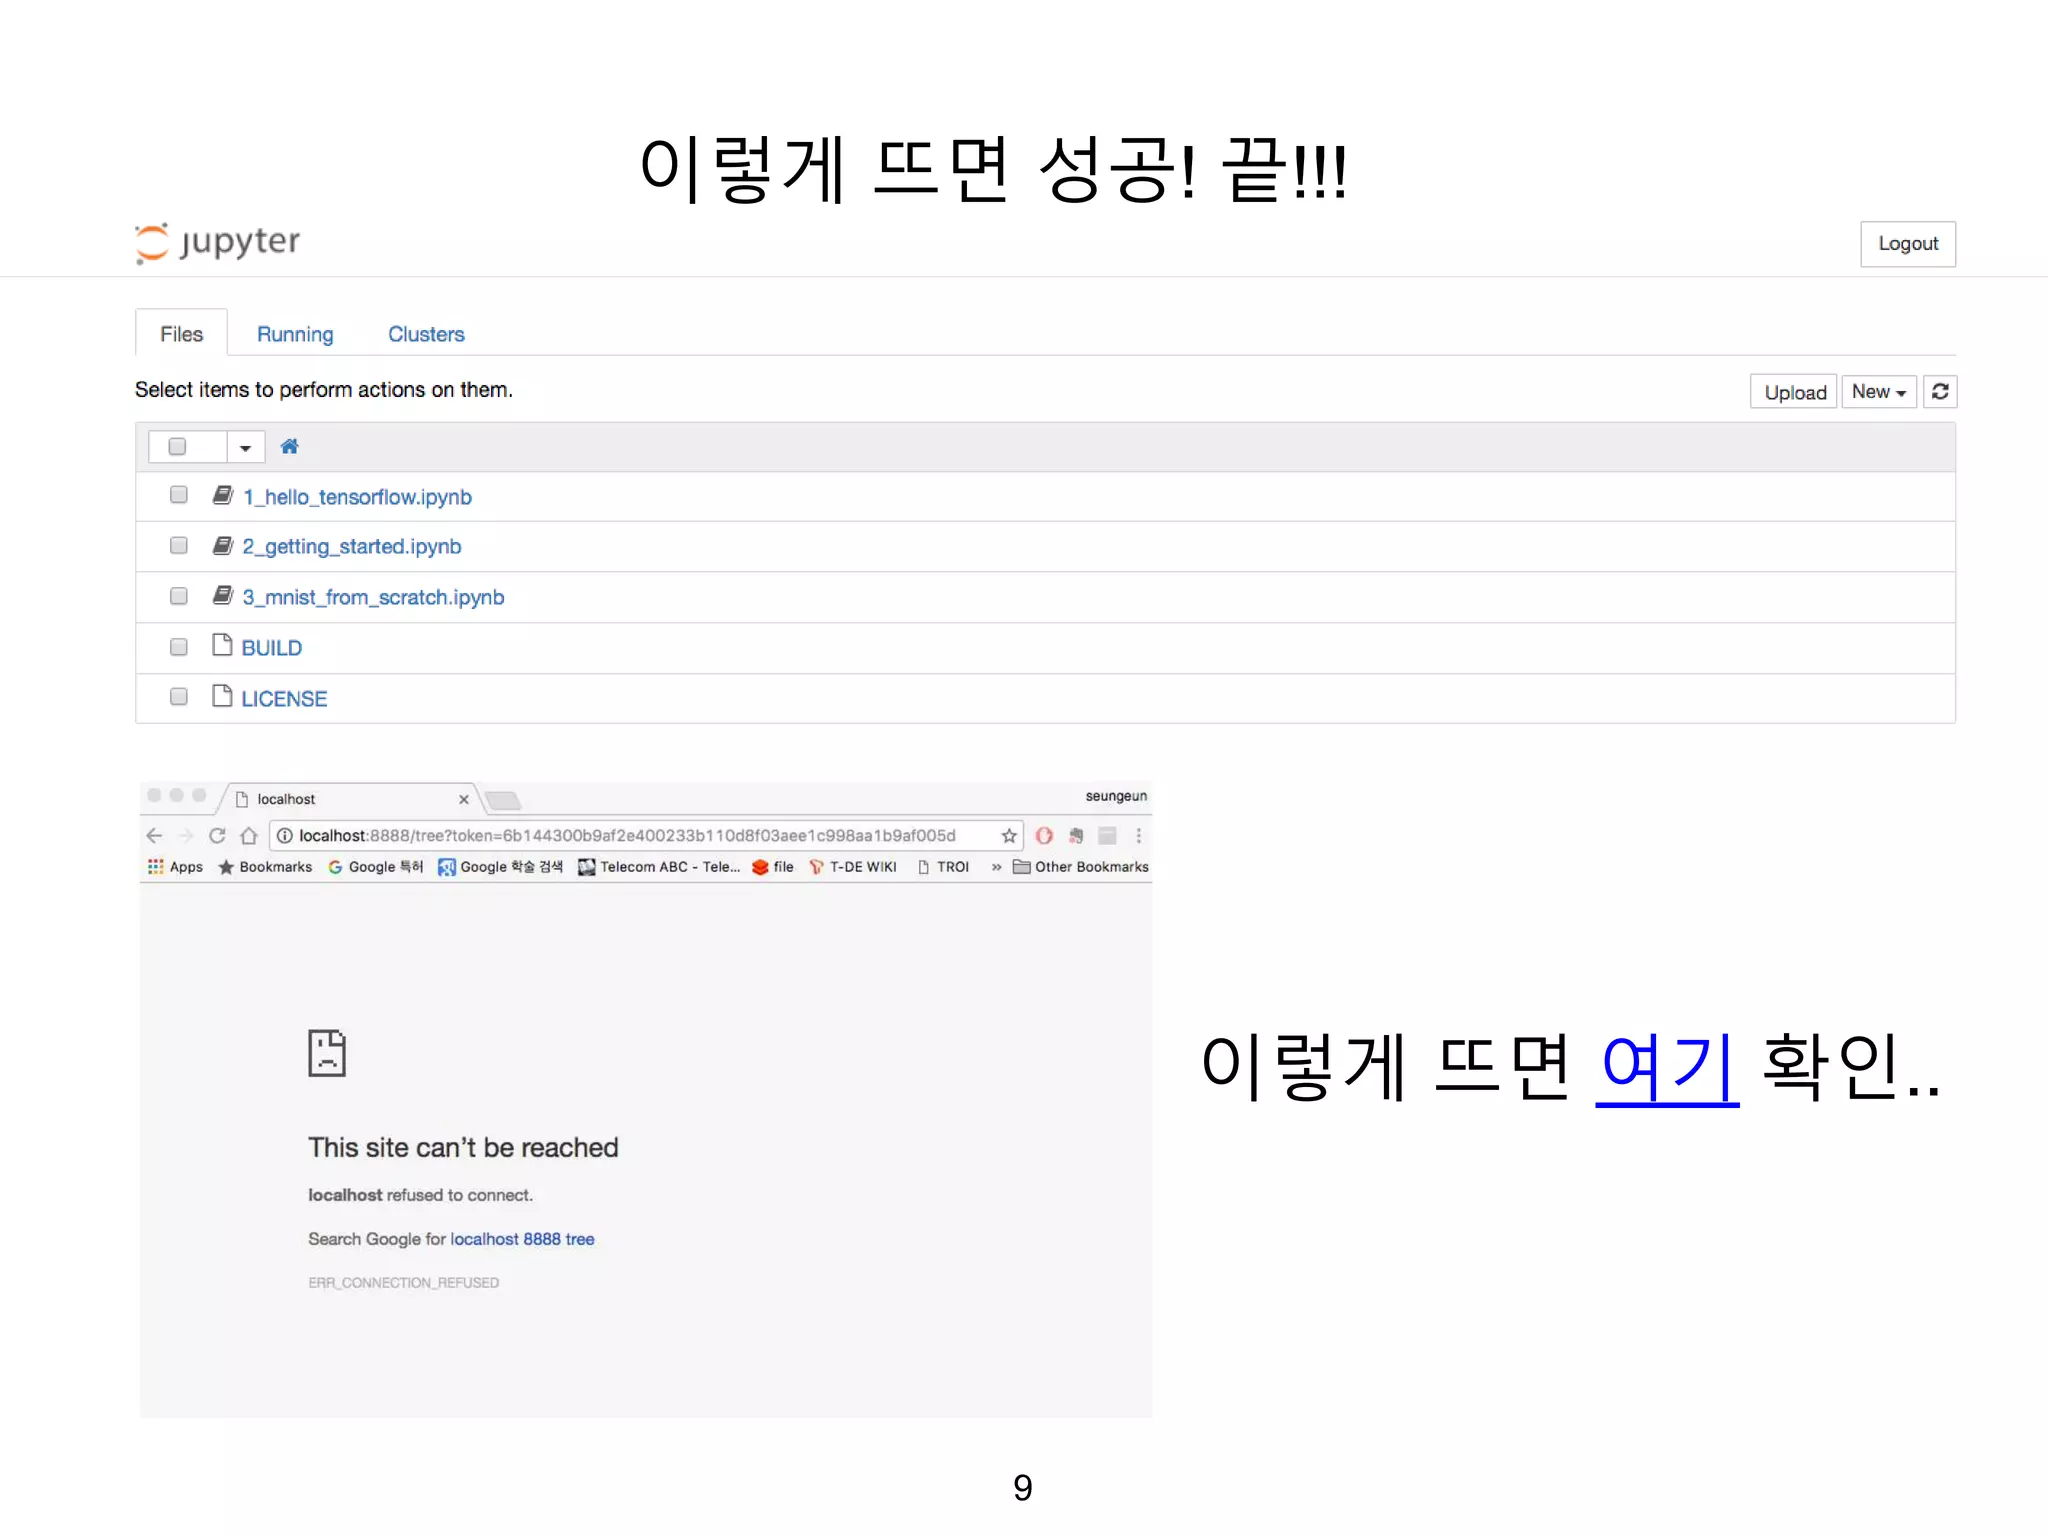The image size is (2048, 1536).
Task: Click the Chrome home button icon
Action: [249, 836]
